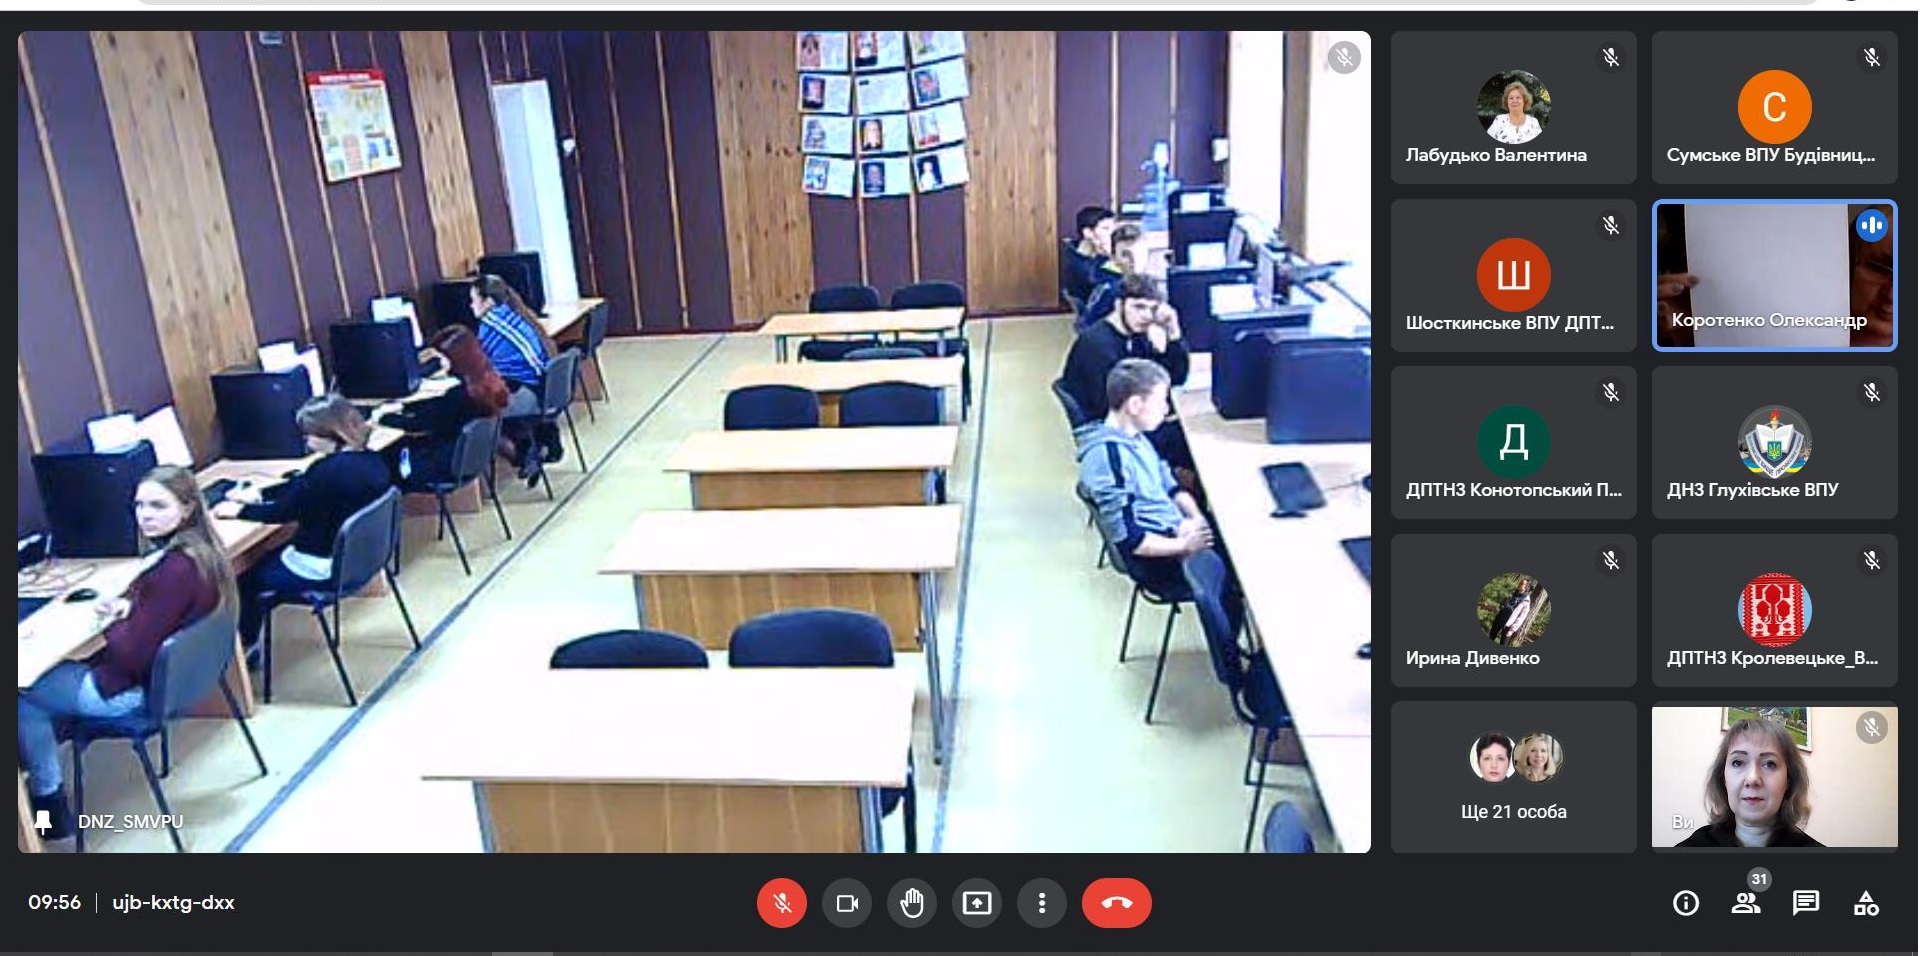The width and height of the screenshot is (1924, 956).
Task: Click your own self-view video tile
Action: pyautogui.click(x=1774, y=777)
